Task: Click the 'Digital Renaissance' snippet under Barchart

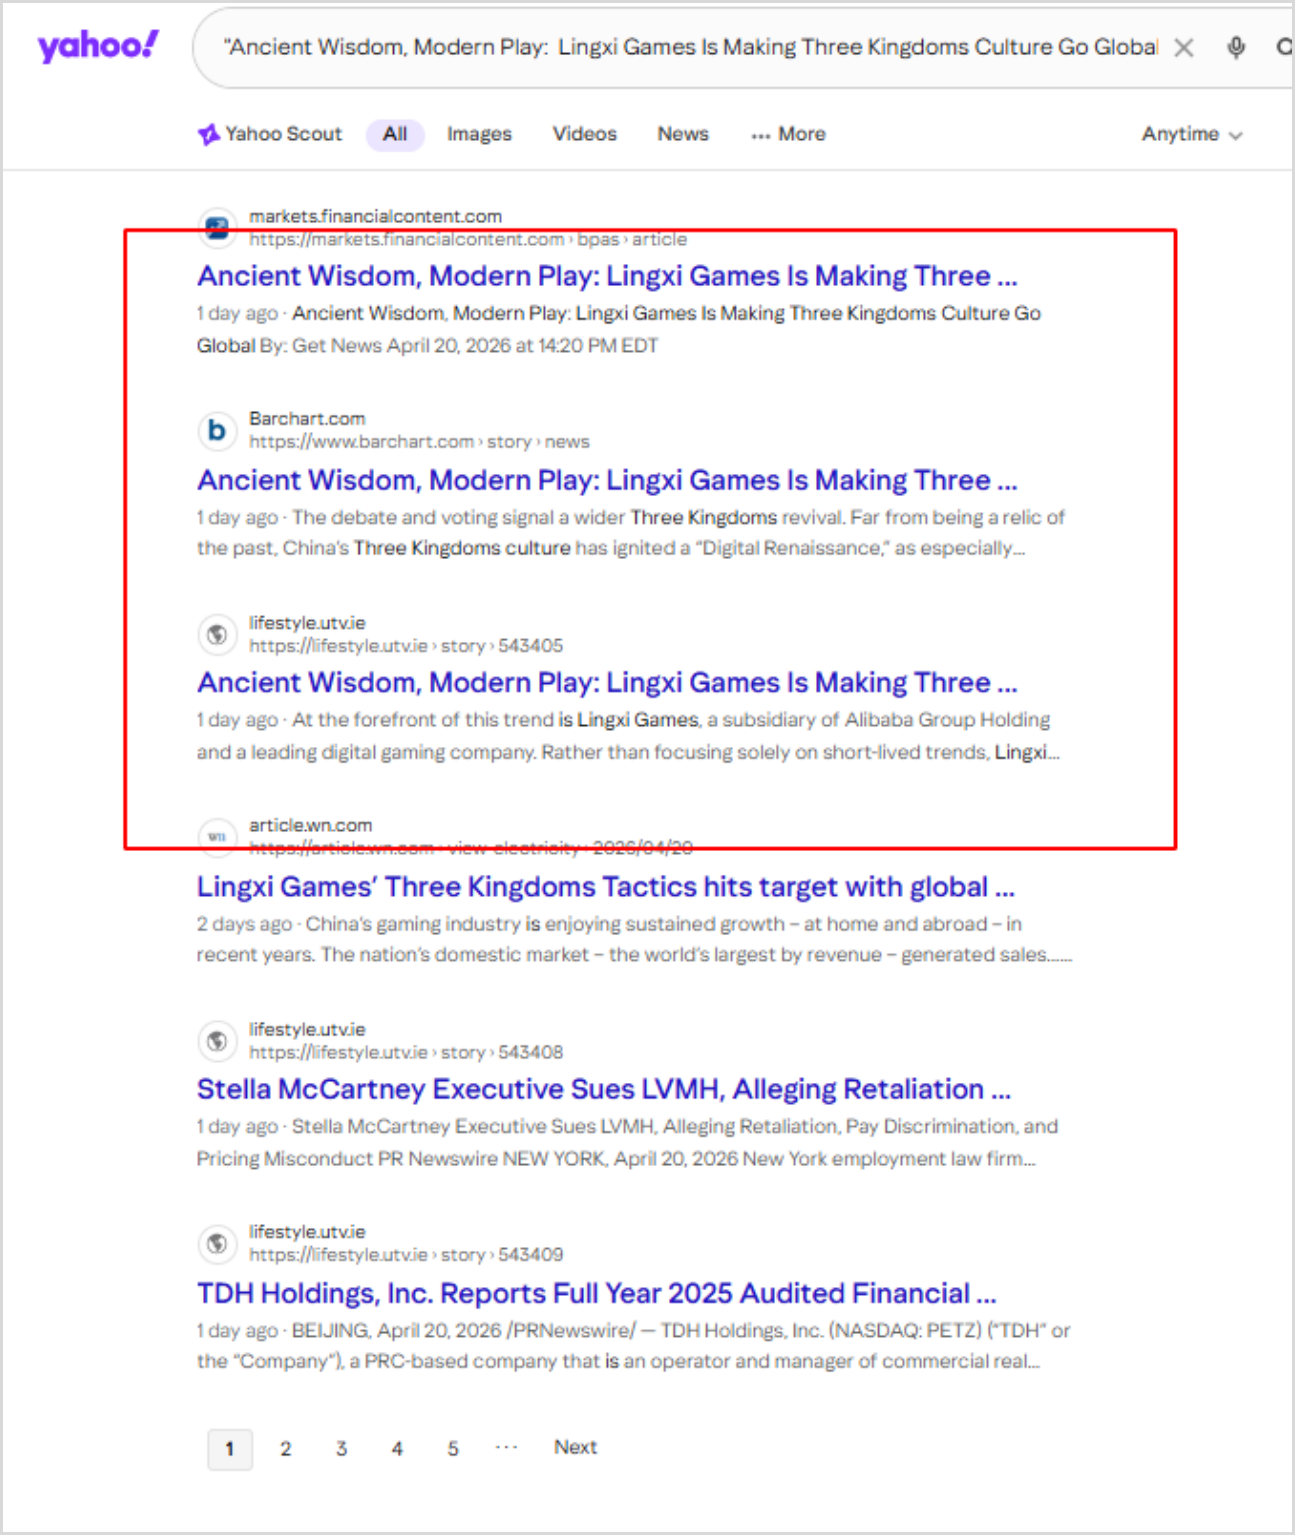Action: (x=631, y=533)
